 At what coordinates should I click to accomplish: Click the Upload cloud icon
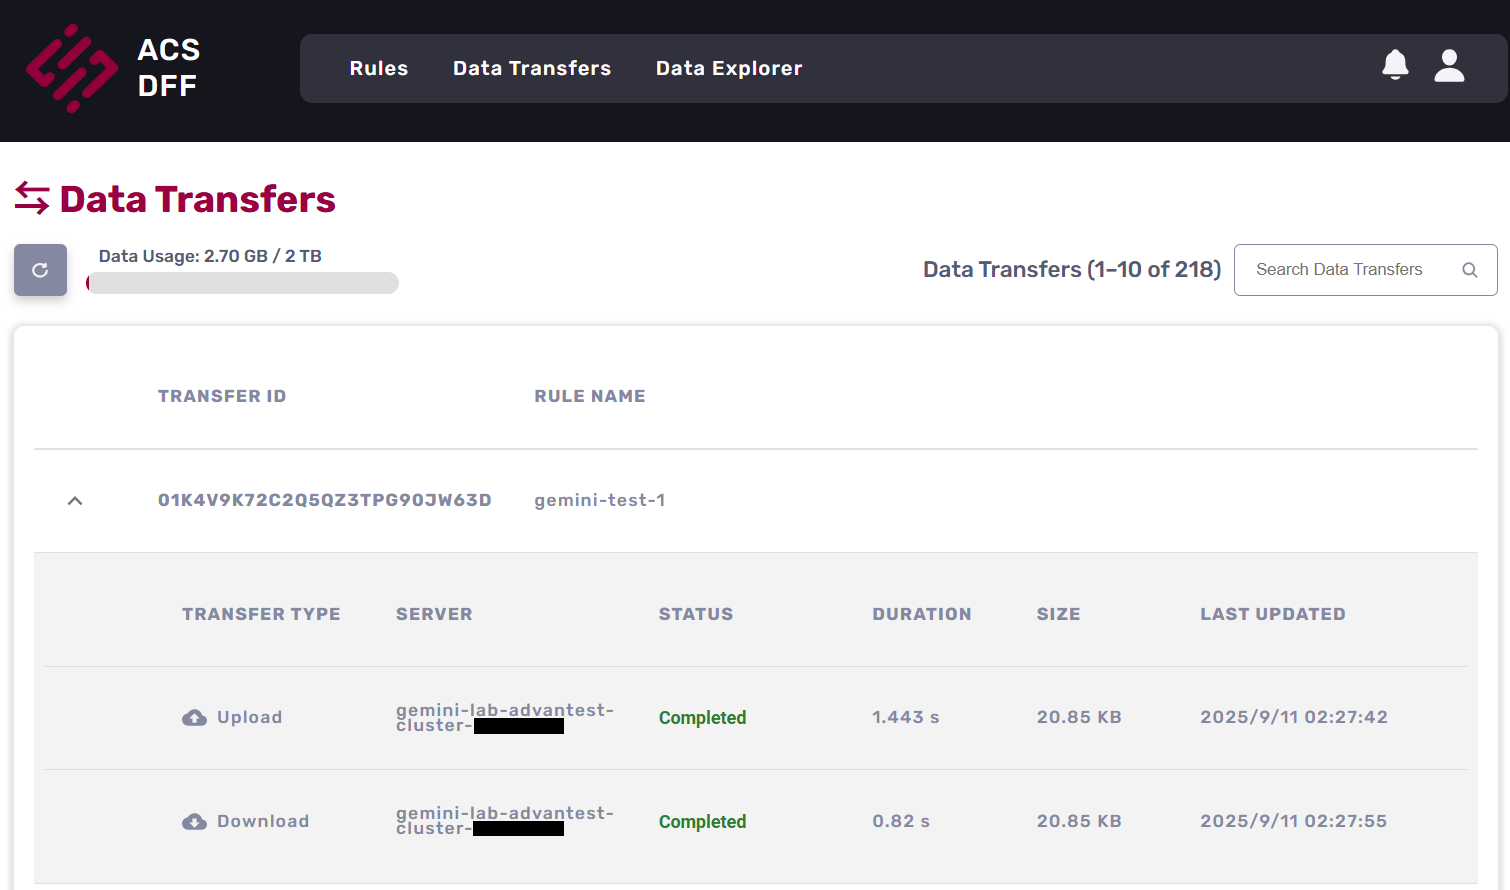coord(194,718)
